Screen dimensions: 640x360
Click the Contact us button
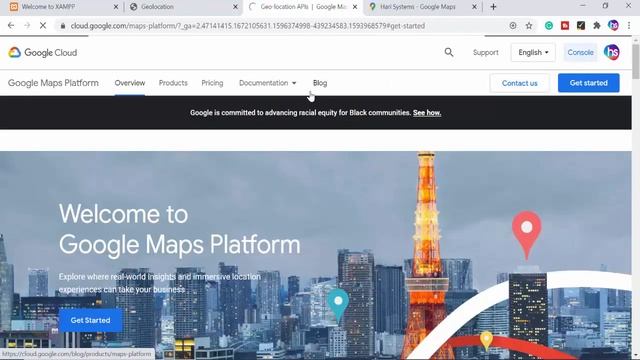(520, 83)
